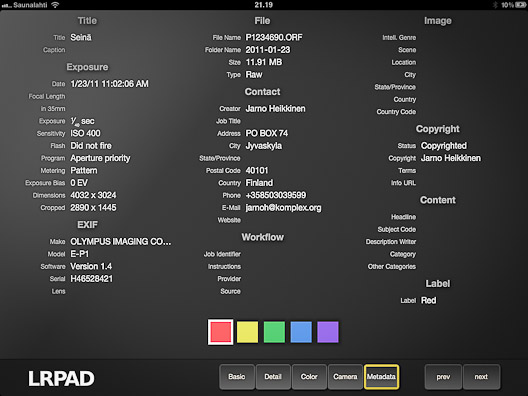Image resolution: width=528 pixels, height=396 pixels.
Task: Edit the Copyright field Jarno Heikkinen
Action: coord(451,158)
